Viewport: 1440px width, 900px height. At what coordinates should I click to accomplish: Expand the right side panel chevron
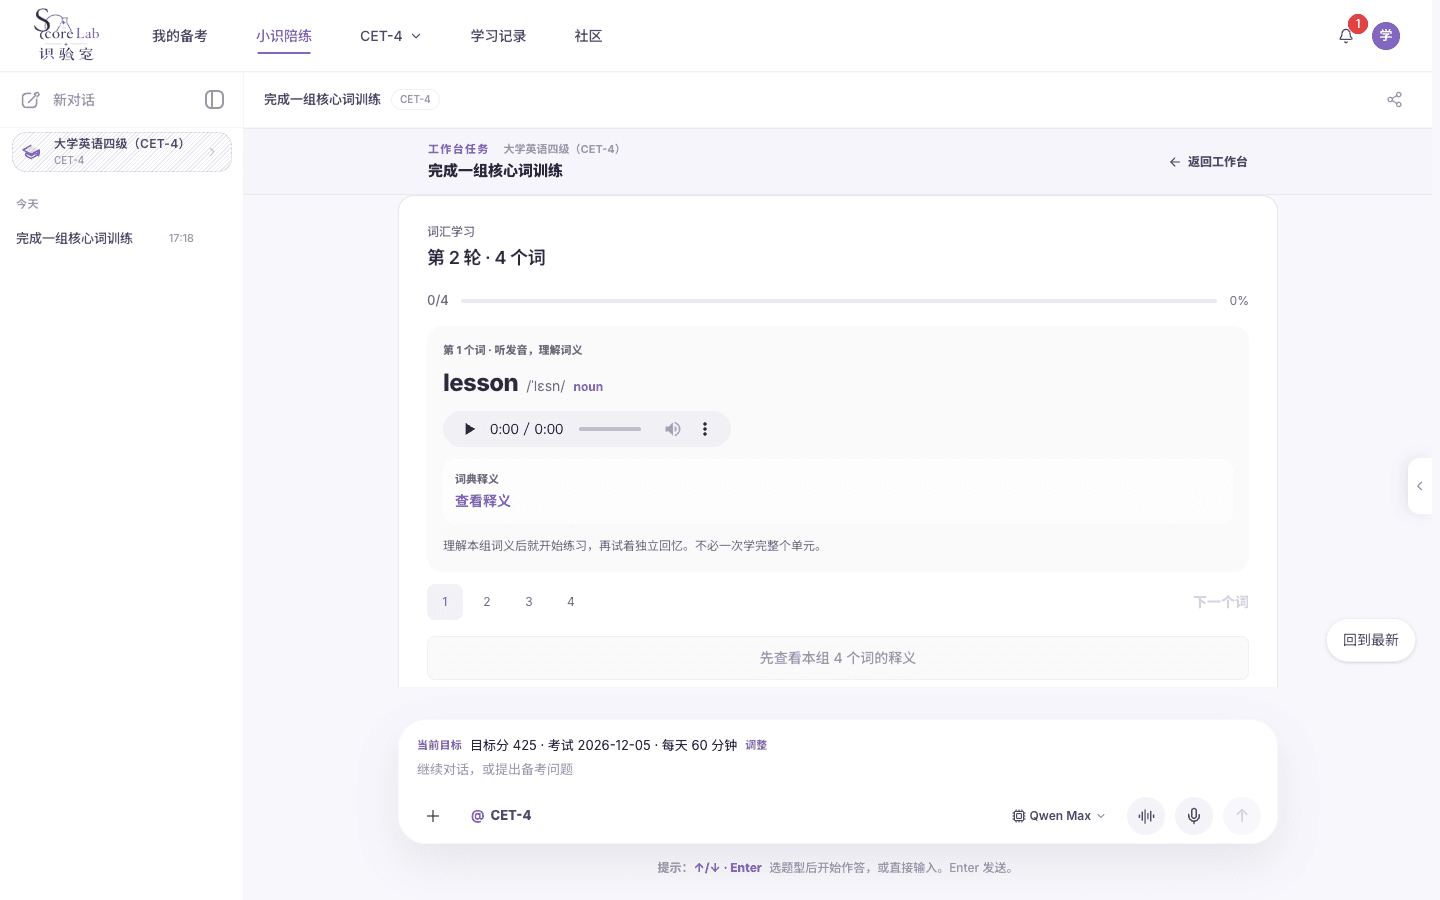click(x=1419, y=486)
